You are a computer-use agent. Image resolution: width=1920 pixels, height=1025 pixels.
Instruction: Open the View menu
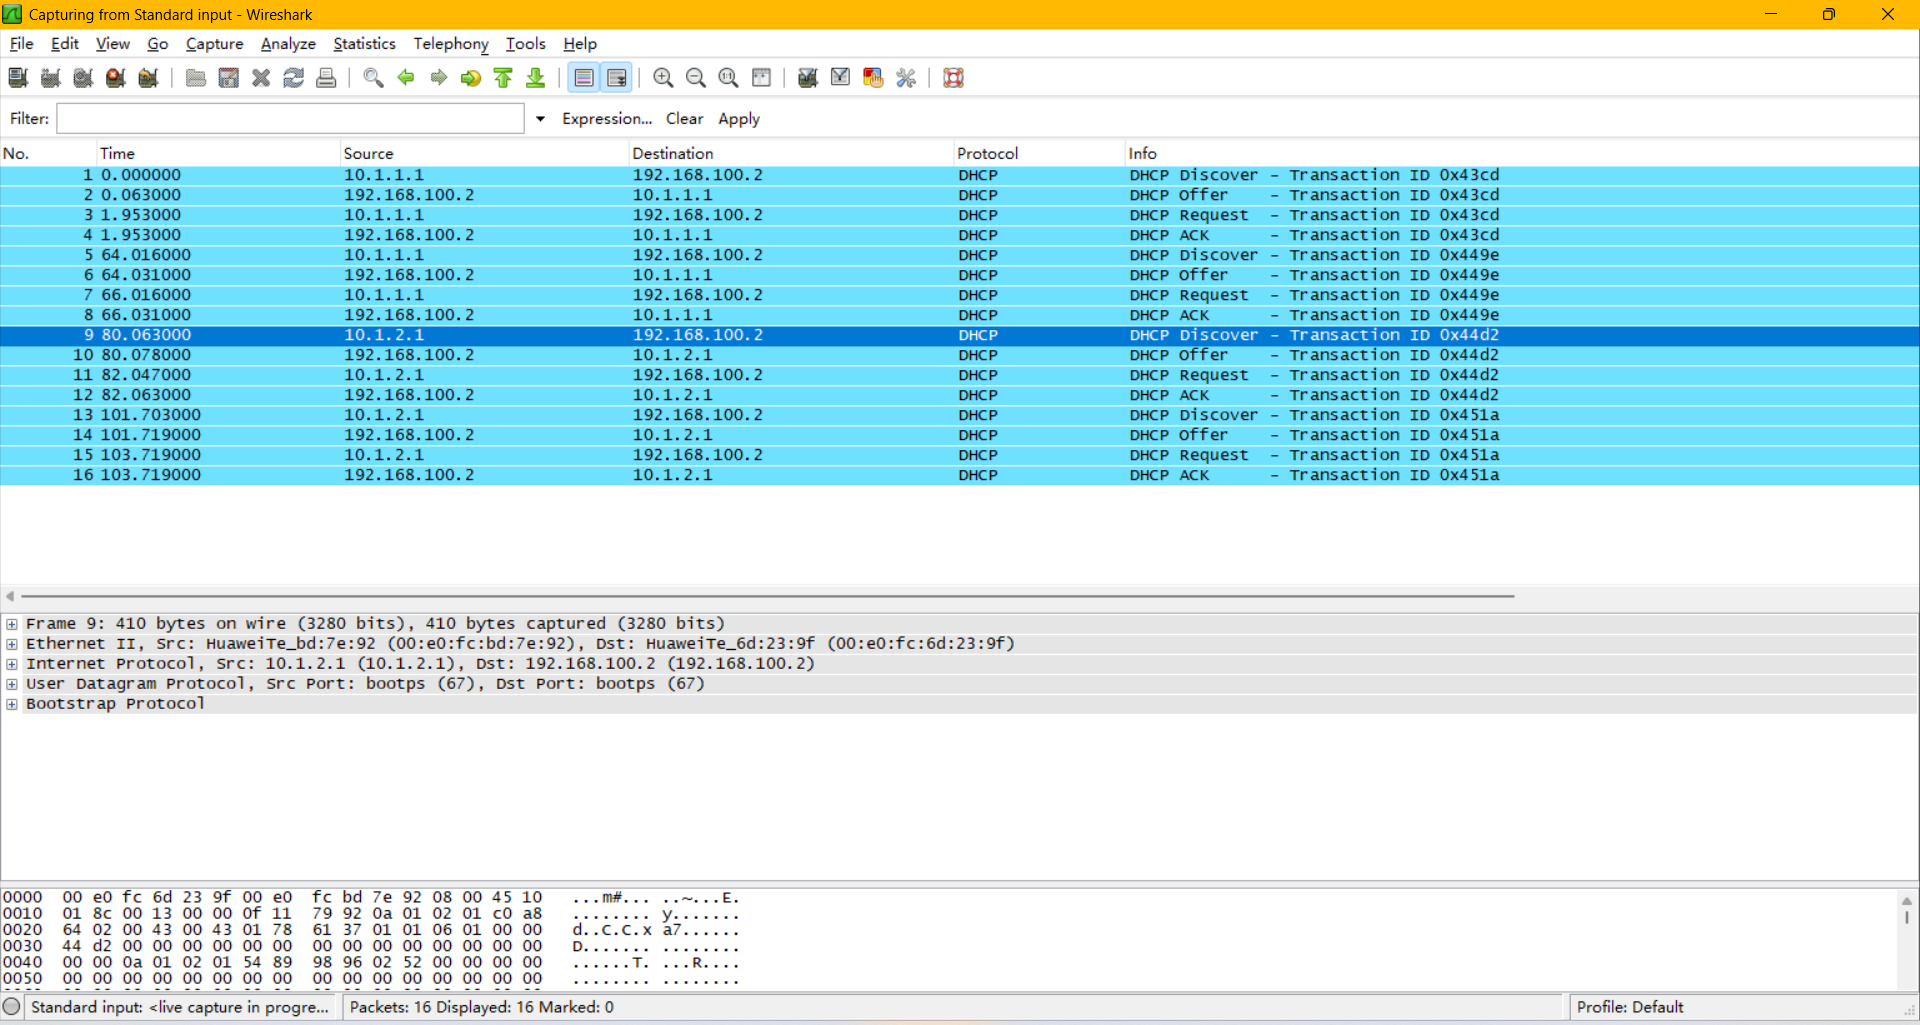click(112, 44)
